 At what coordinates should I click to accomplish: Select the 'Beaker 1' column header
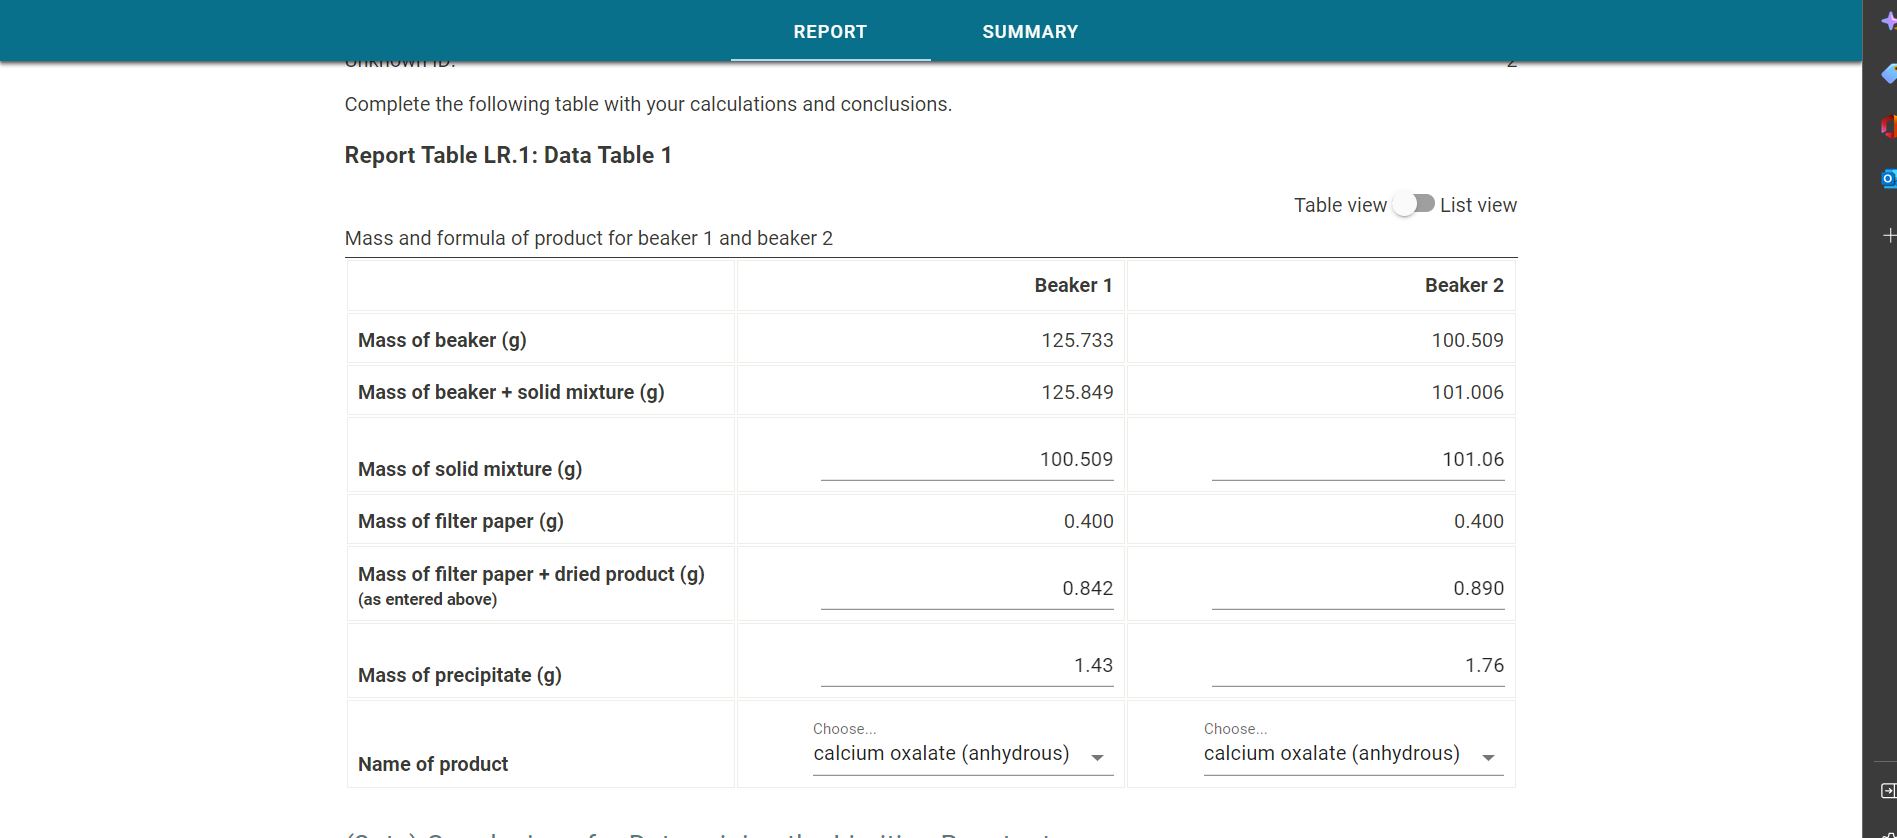[x=1073, y=285]
